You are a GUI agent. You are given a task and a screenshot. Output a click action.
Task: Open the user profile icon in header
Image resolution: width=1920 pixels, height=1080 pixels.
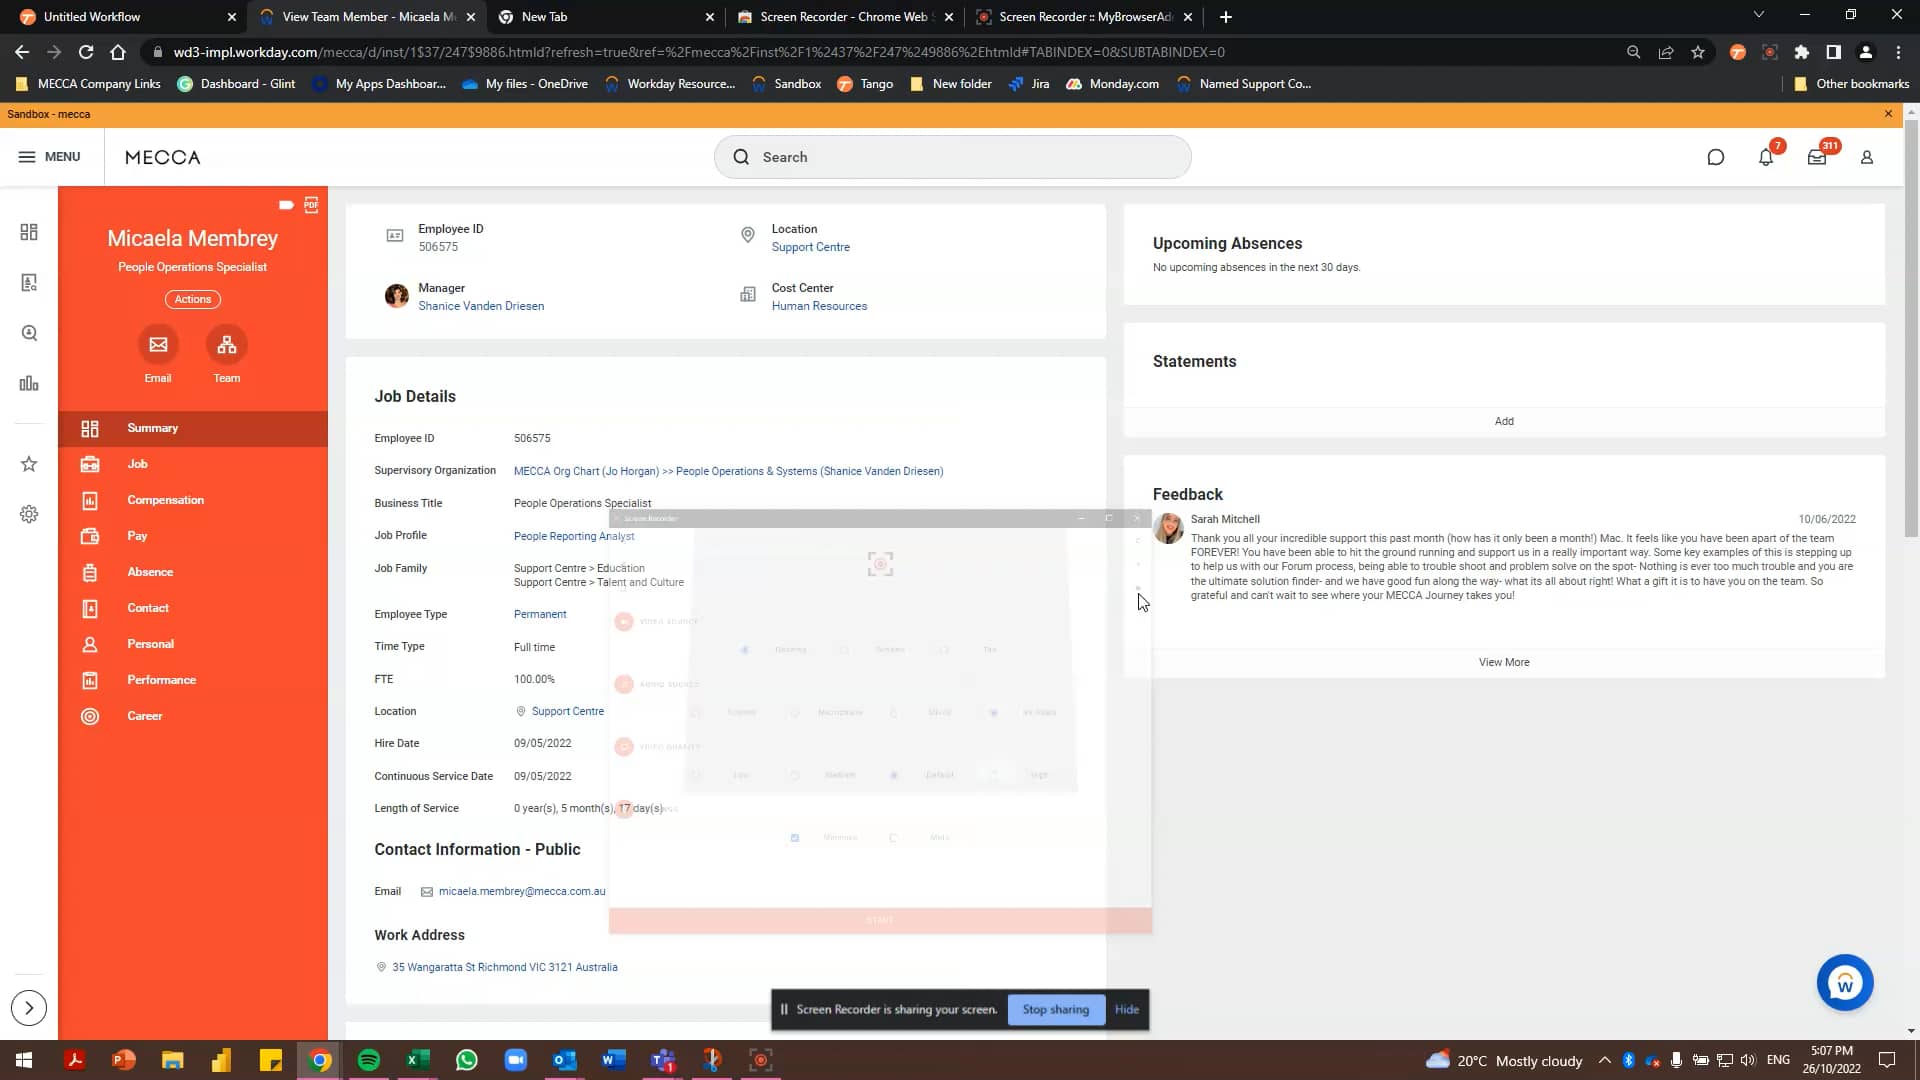pyautogui.click(x=1867, y=157)
